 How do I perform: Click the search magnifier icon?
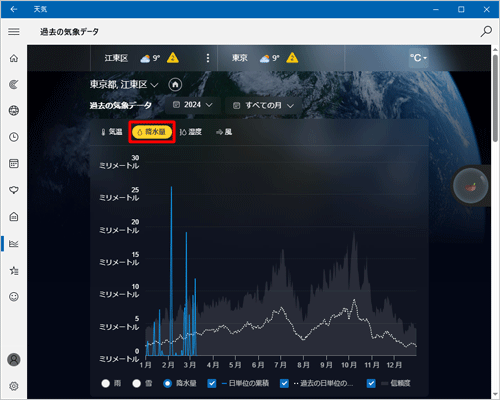pos(486,32)
